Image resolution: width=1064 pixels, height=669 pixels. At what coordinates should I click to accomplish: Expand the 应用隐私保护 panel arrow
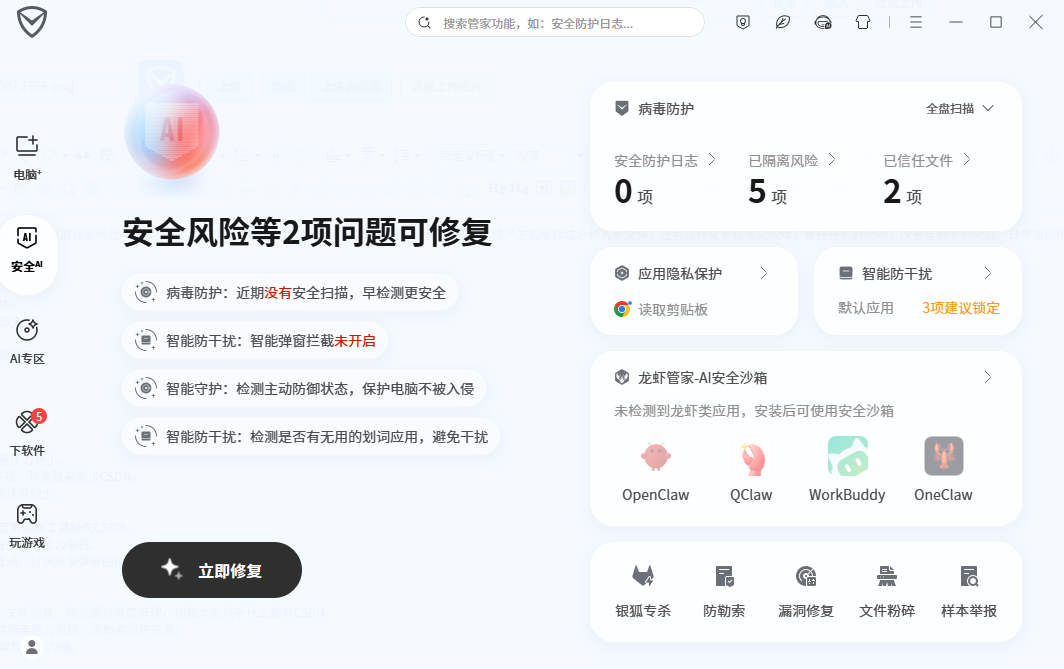[x=763, y=273]
